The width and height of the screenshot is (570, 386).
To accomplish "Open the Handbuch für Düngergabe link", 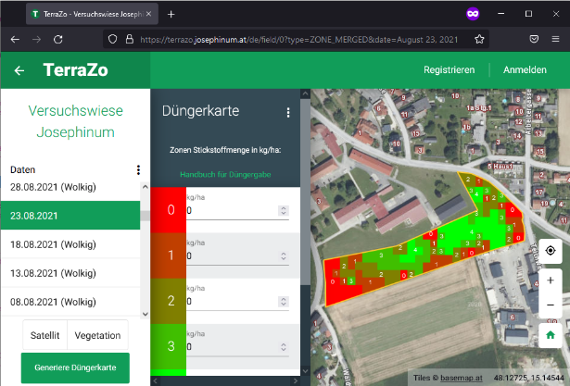I will point(225,174).
